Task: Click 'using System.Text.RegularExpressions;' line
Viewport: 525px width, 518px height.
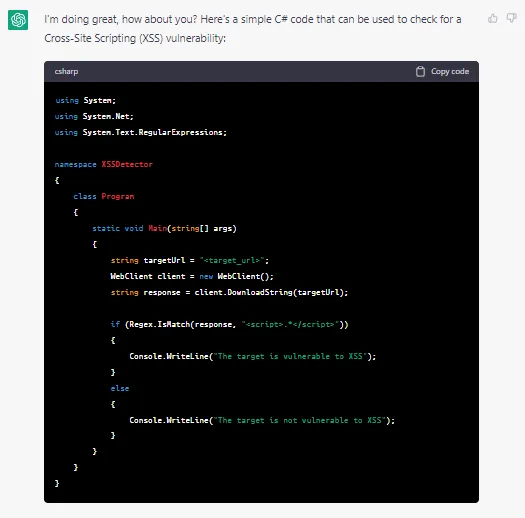Action: point(141,132)
